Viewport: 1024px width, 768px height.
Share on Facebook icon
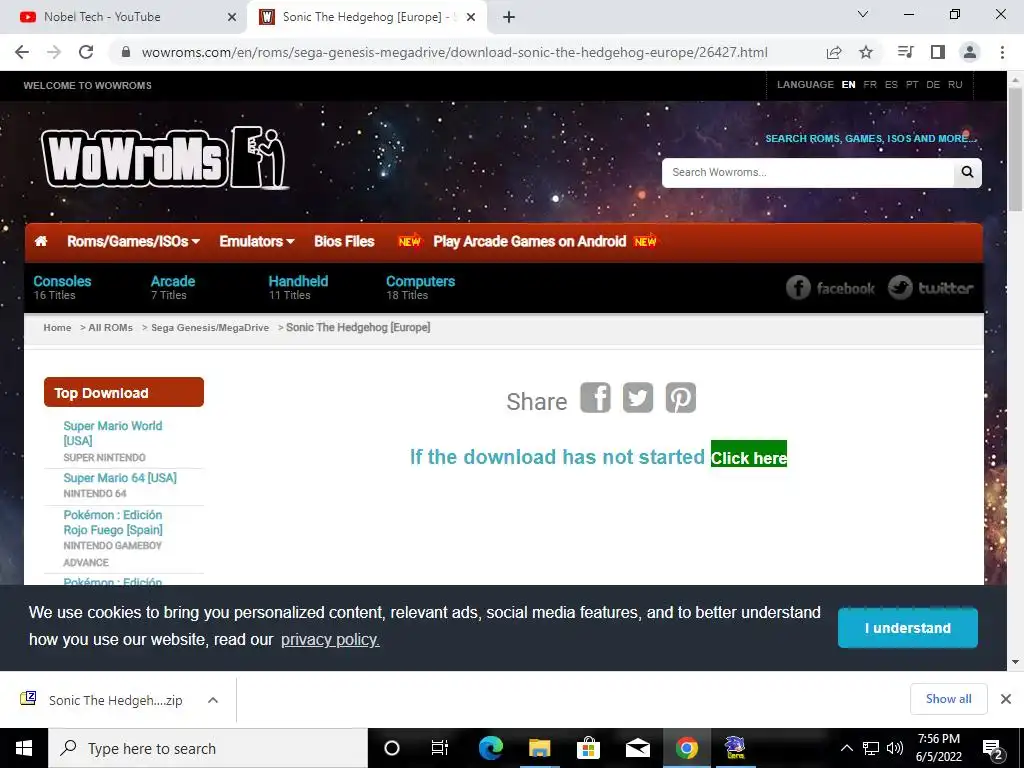(596, 398)
